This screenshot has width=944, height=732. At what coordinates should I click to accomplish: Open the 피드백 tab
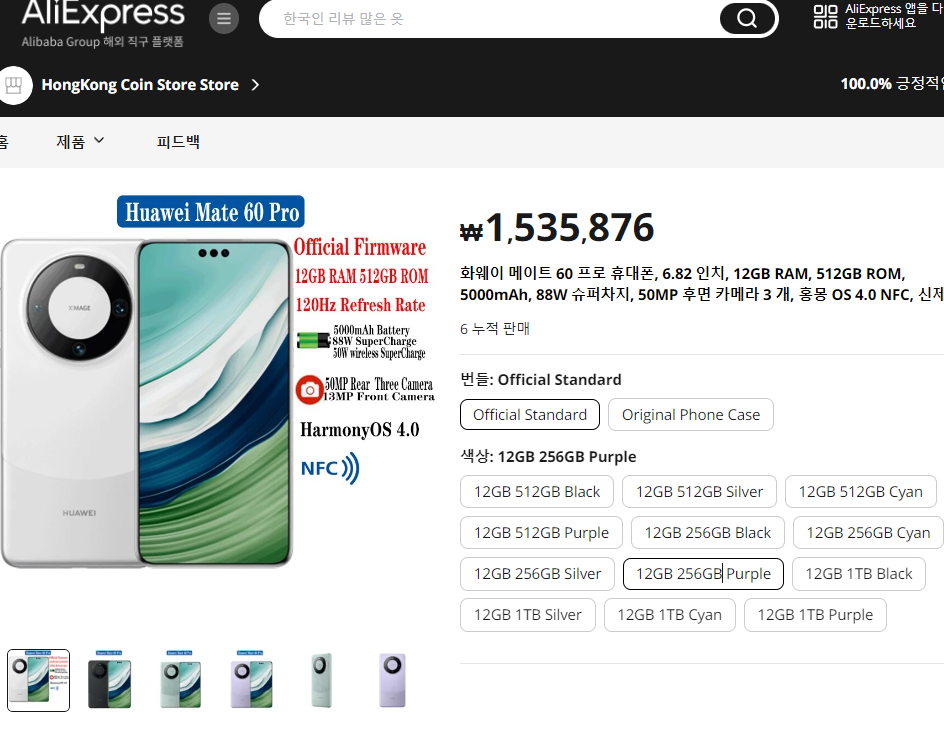click(x=178, y=141)
